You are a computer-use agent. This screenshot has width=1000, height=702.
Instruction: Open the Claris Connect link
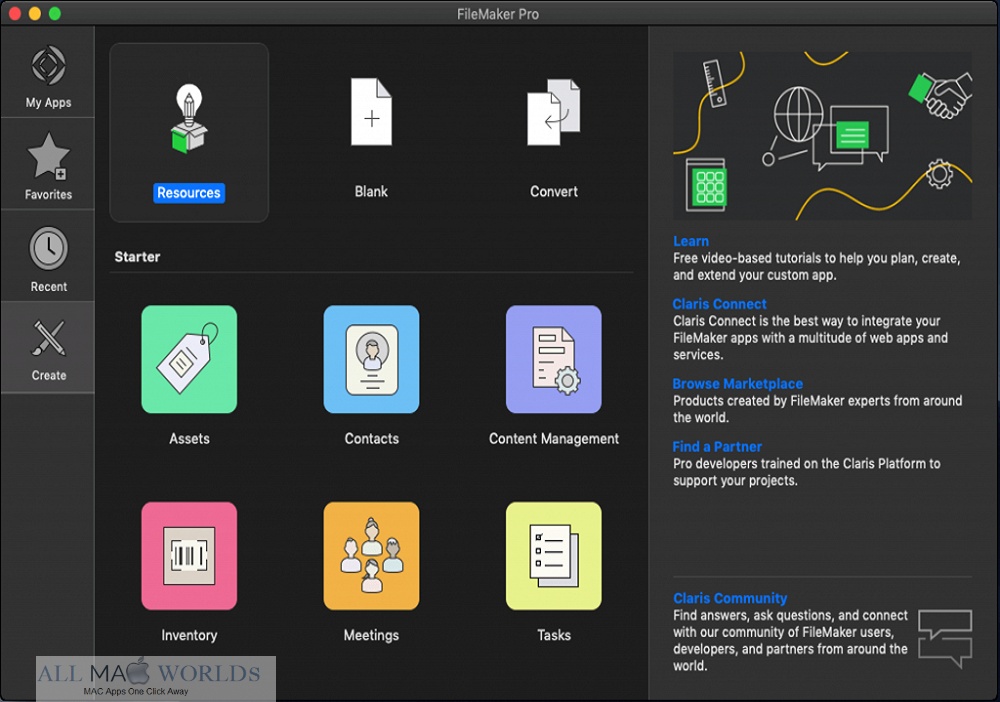point(719,304)
